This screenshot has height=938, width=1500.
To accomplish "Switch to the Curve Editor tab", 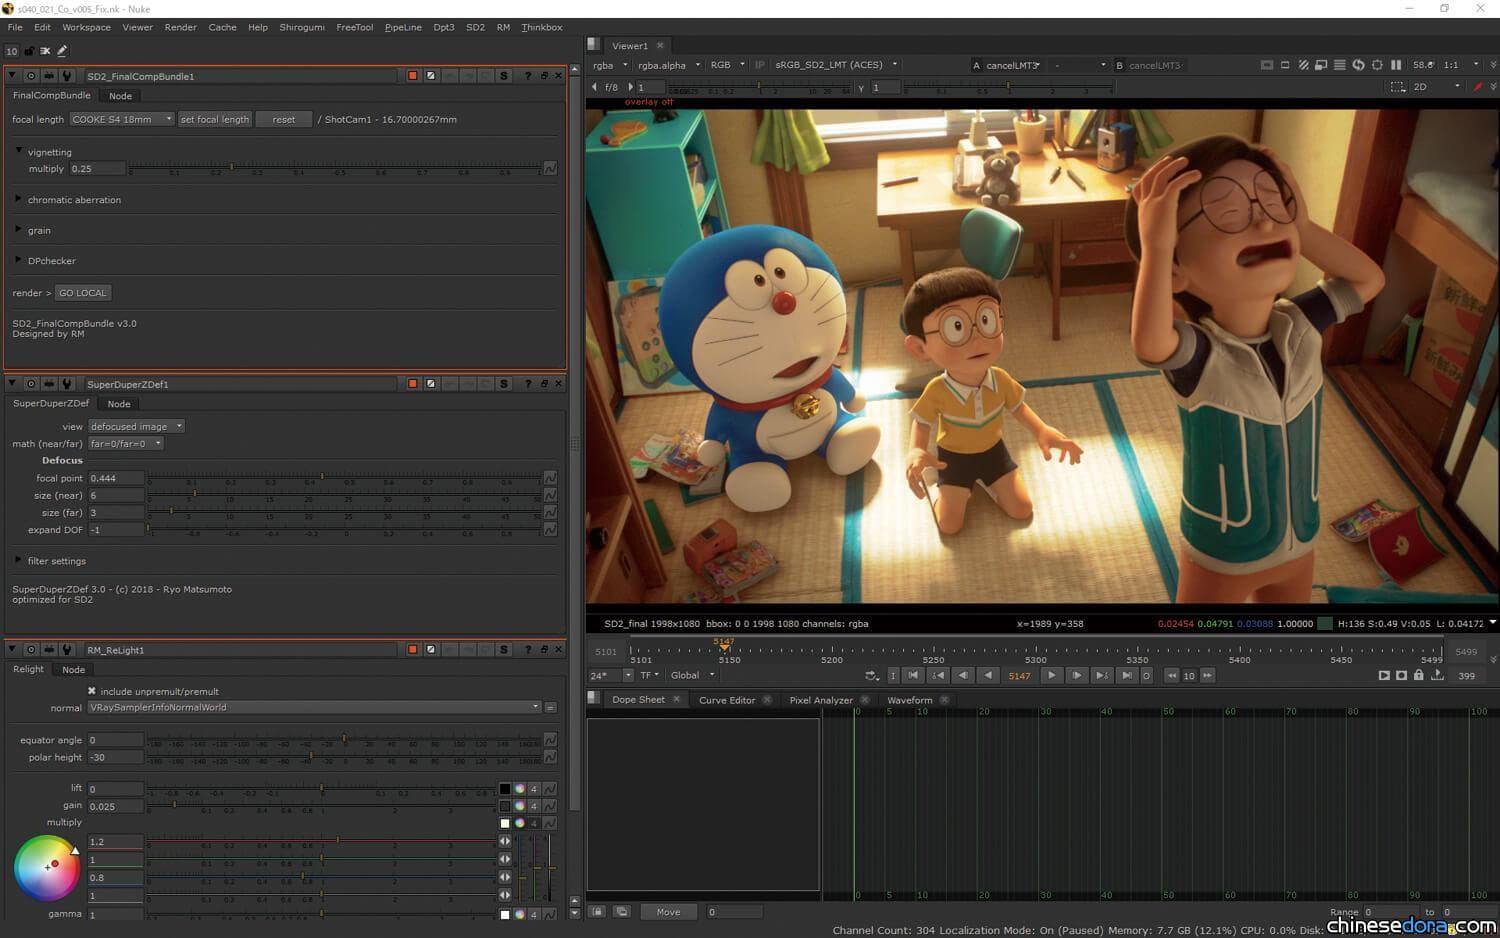I will tap(727, 700).
